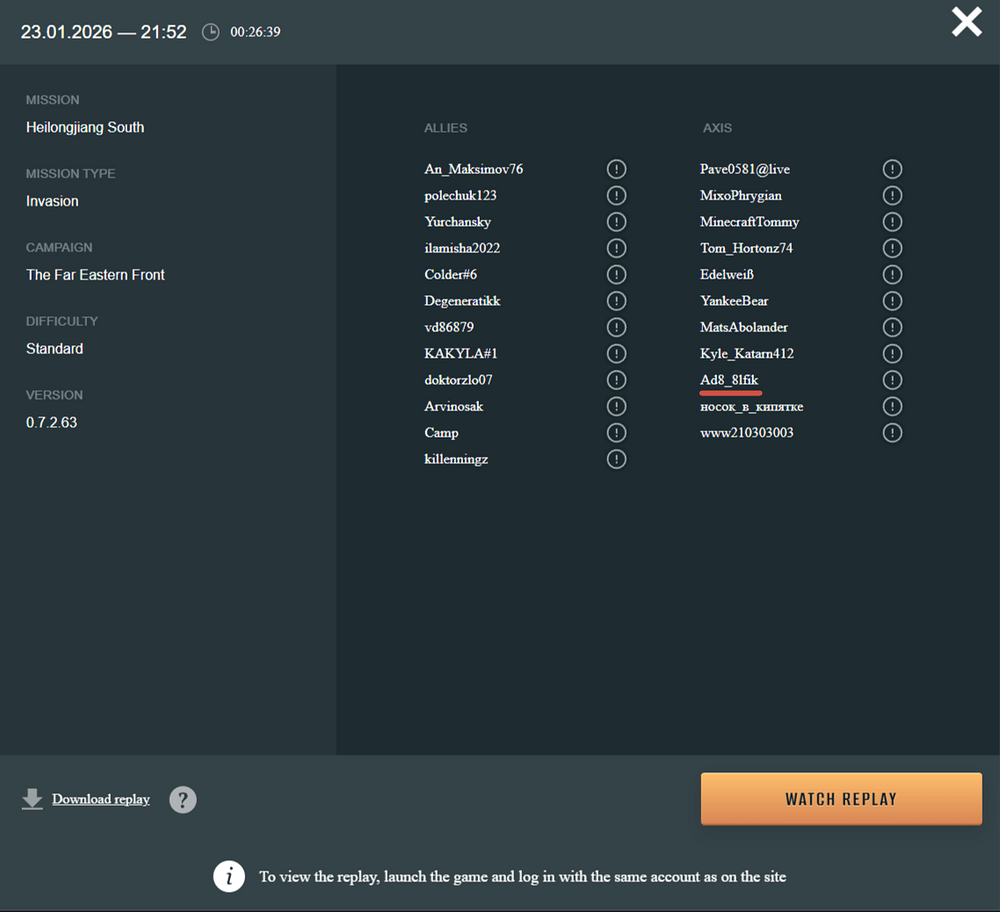This screenshot has height=912, width=1000.
Task: Click the Download replay link
Action: pos(101,799)
